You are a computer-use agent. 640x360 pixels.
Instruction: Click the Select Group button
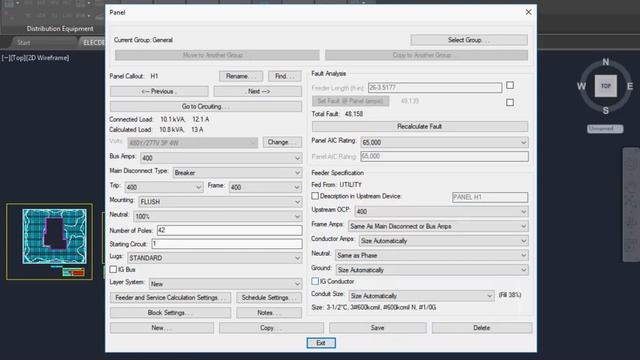[x=469, y=40]
